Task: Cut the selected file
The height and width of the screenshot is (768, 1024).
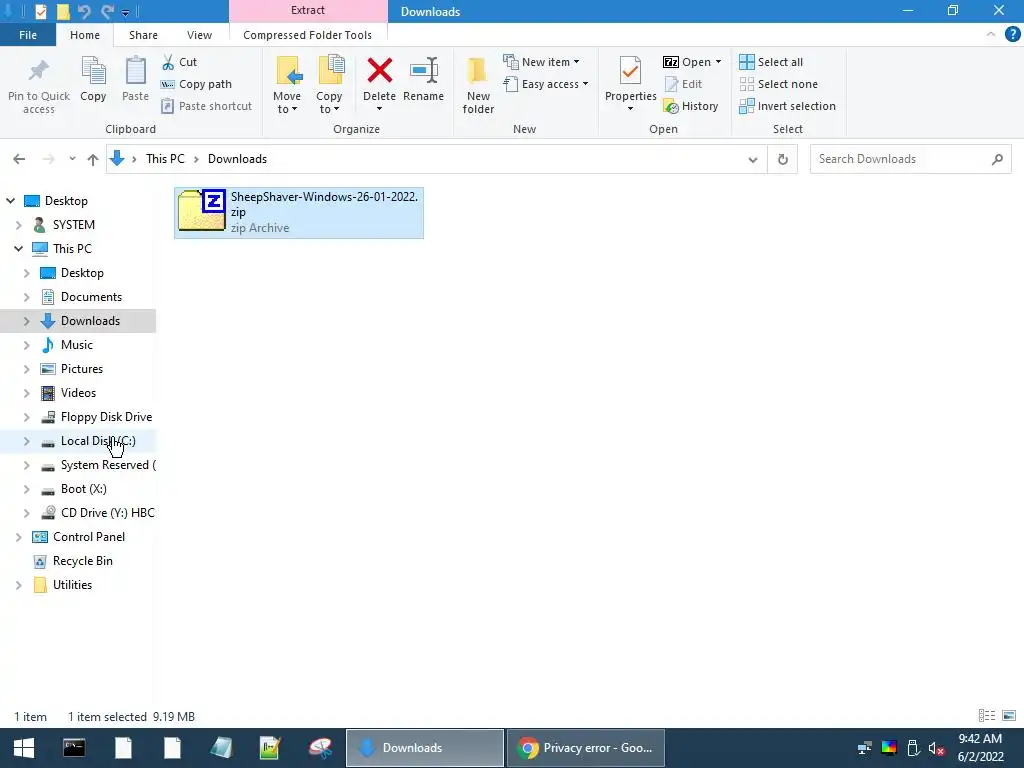Action: coord(180,62)
